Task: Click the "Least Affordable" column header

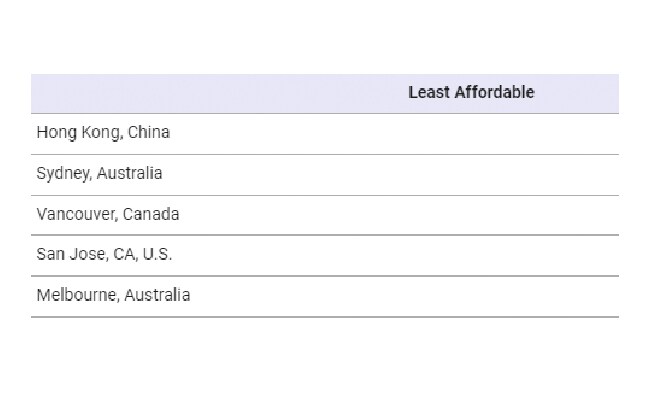Action: (x=471, y=92)
